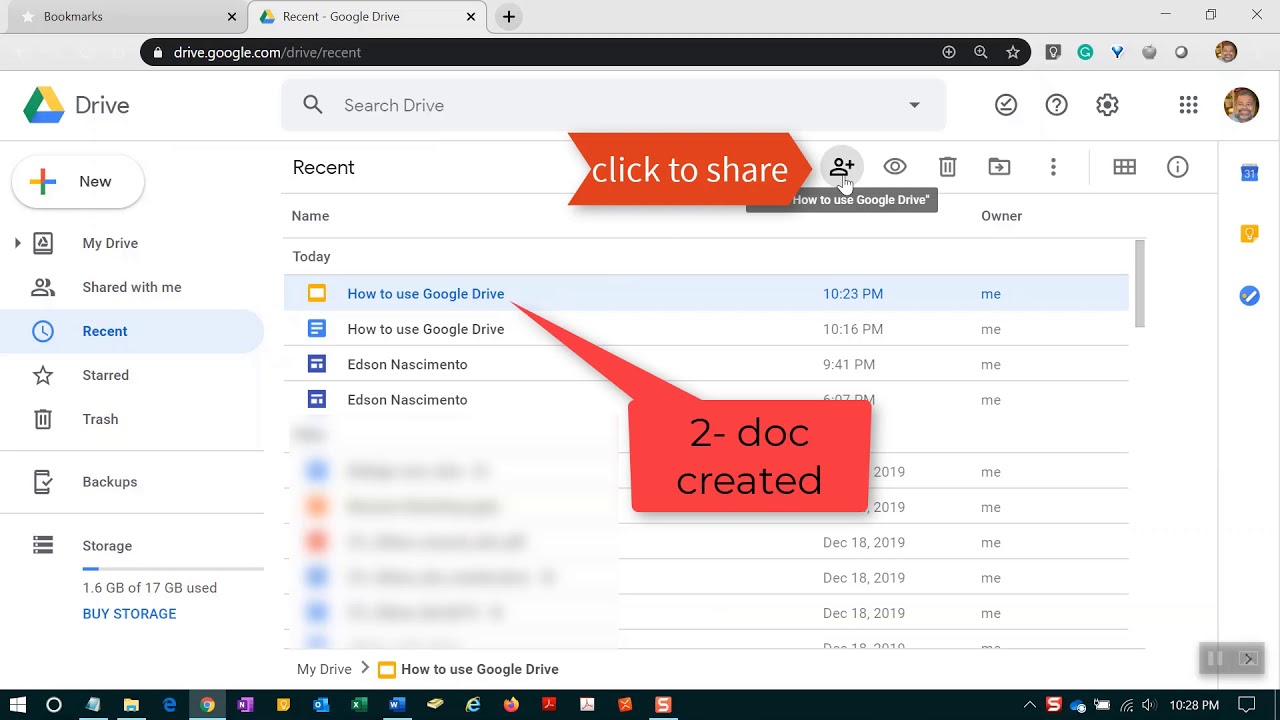Screen dimensions: 1280x720
Task: Open the Backups section
Action: pos(110,482)
